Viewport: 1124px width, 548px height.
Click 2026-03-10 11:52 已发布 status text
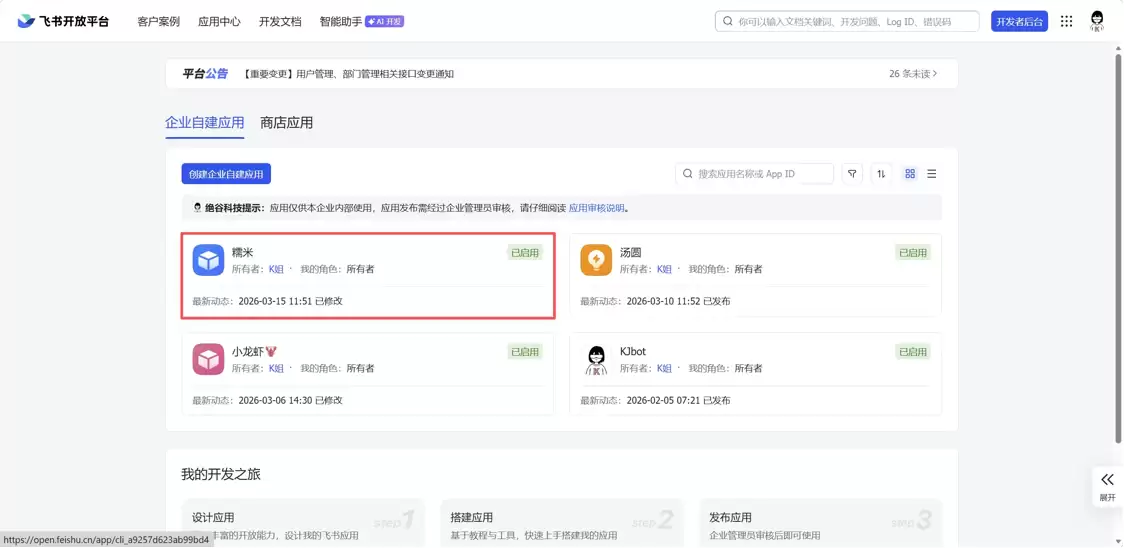click(x=679, y=301)
